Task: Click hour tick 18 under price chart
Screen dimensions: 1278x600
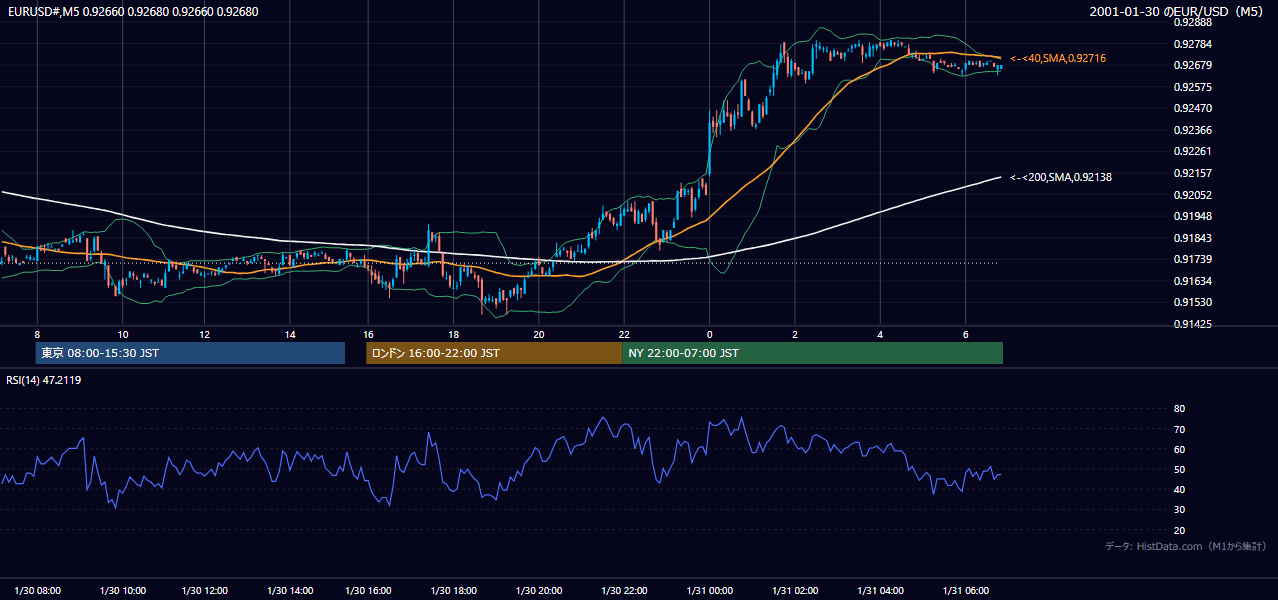Action: 453,334
